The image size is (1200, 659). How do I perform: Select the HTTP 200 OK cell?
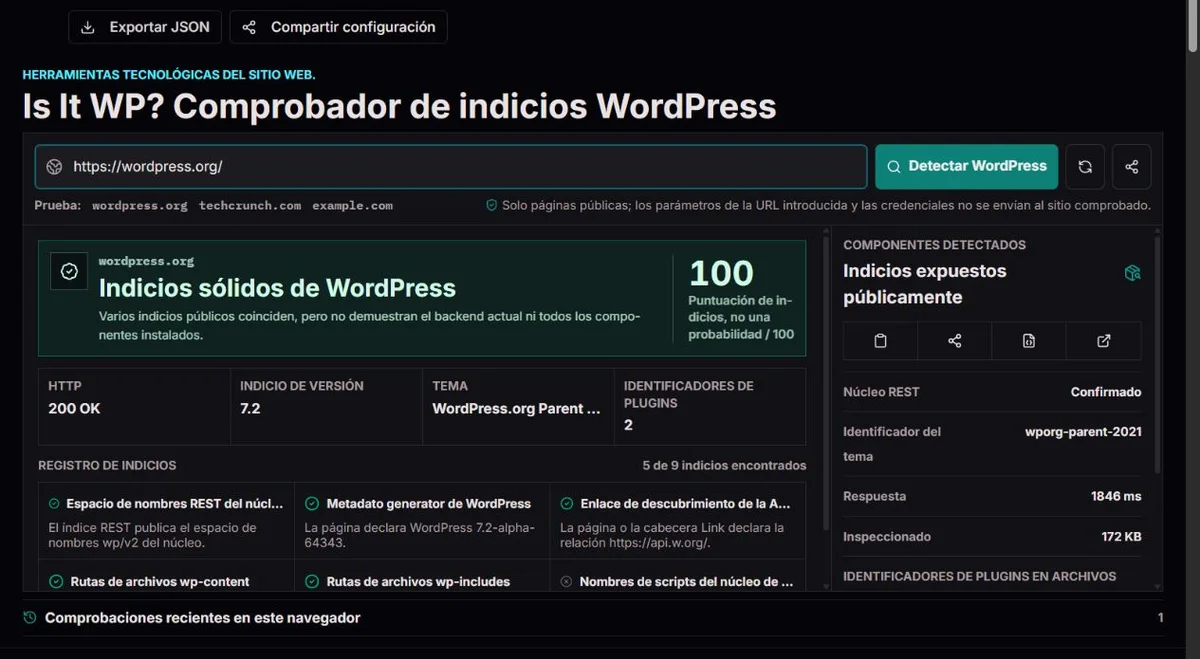(134, 406)
